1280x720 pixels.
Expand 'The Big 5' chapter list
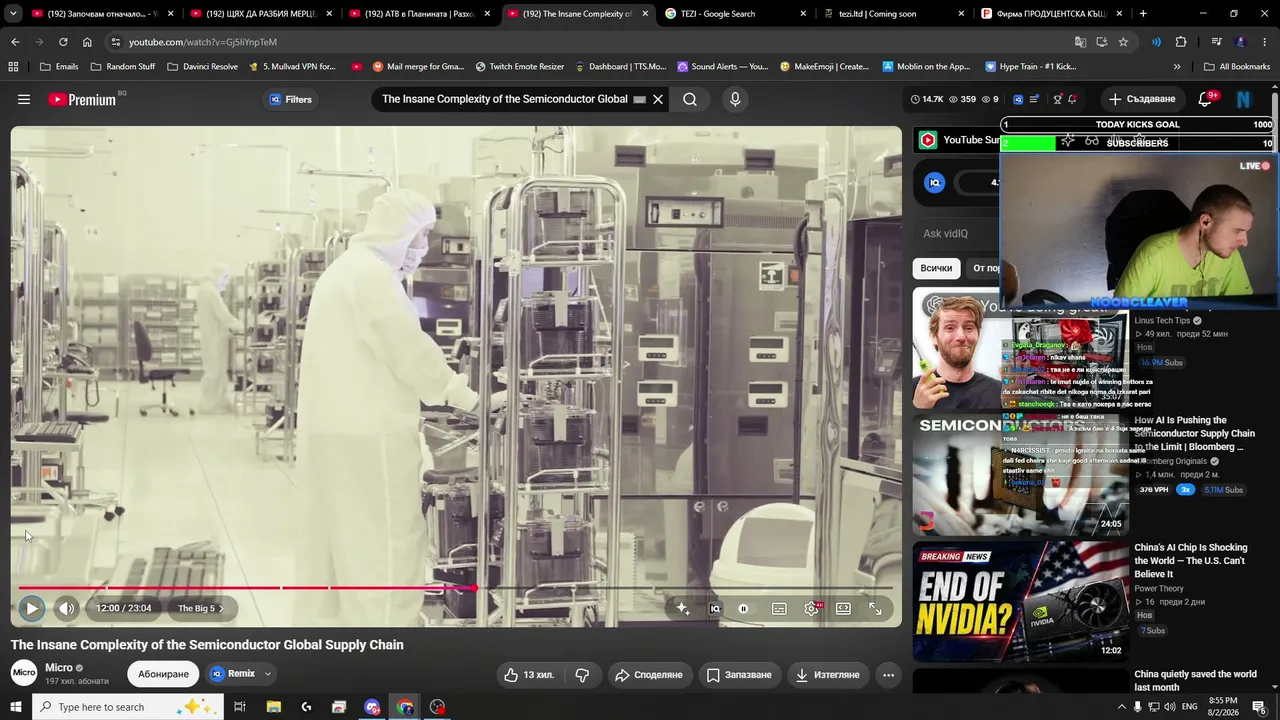201,608
